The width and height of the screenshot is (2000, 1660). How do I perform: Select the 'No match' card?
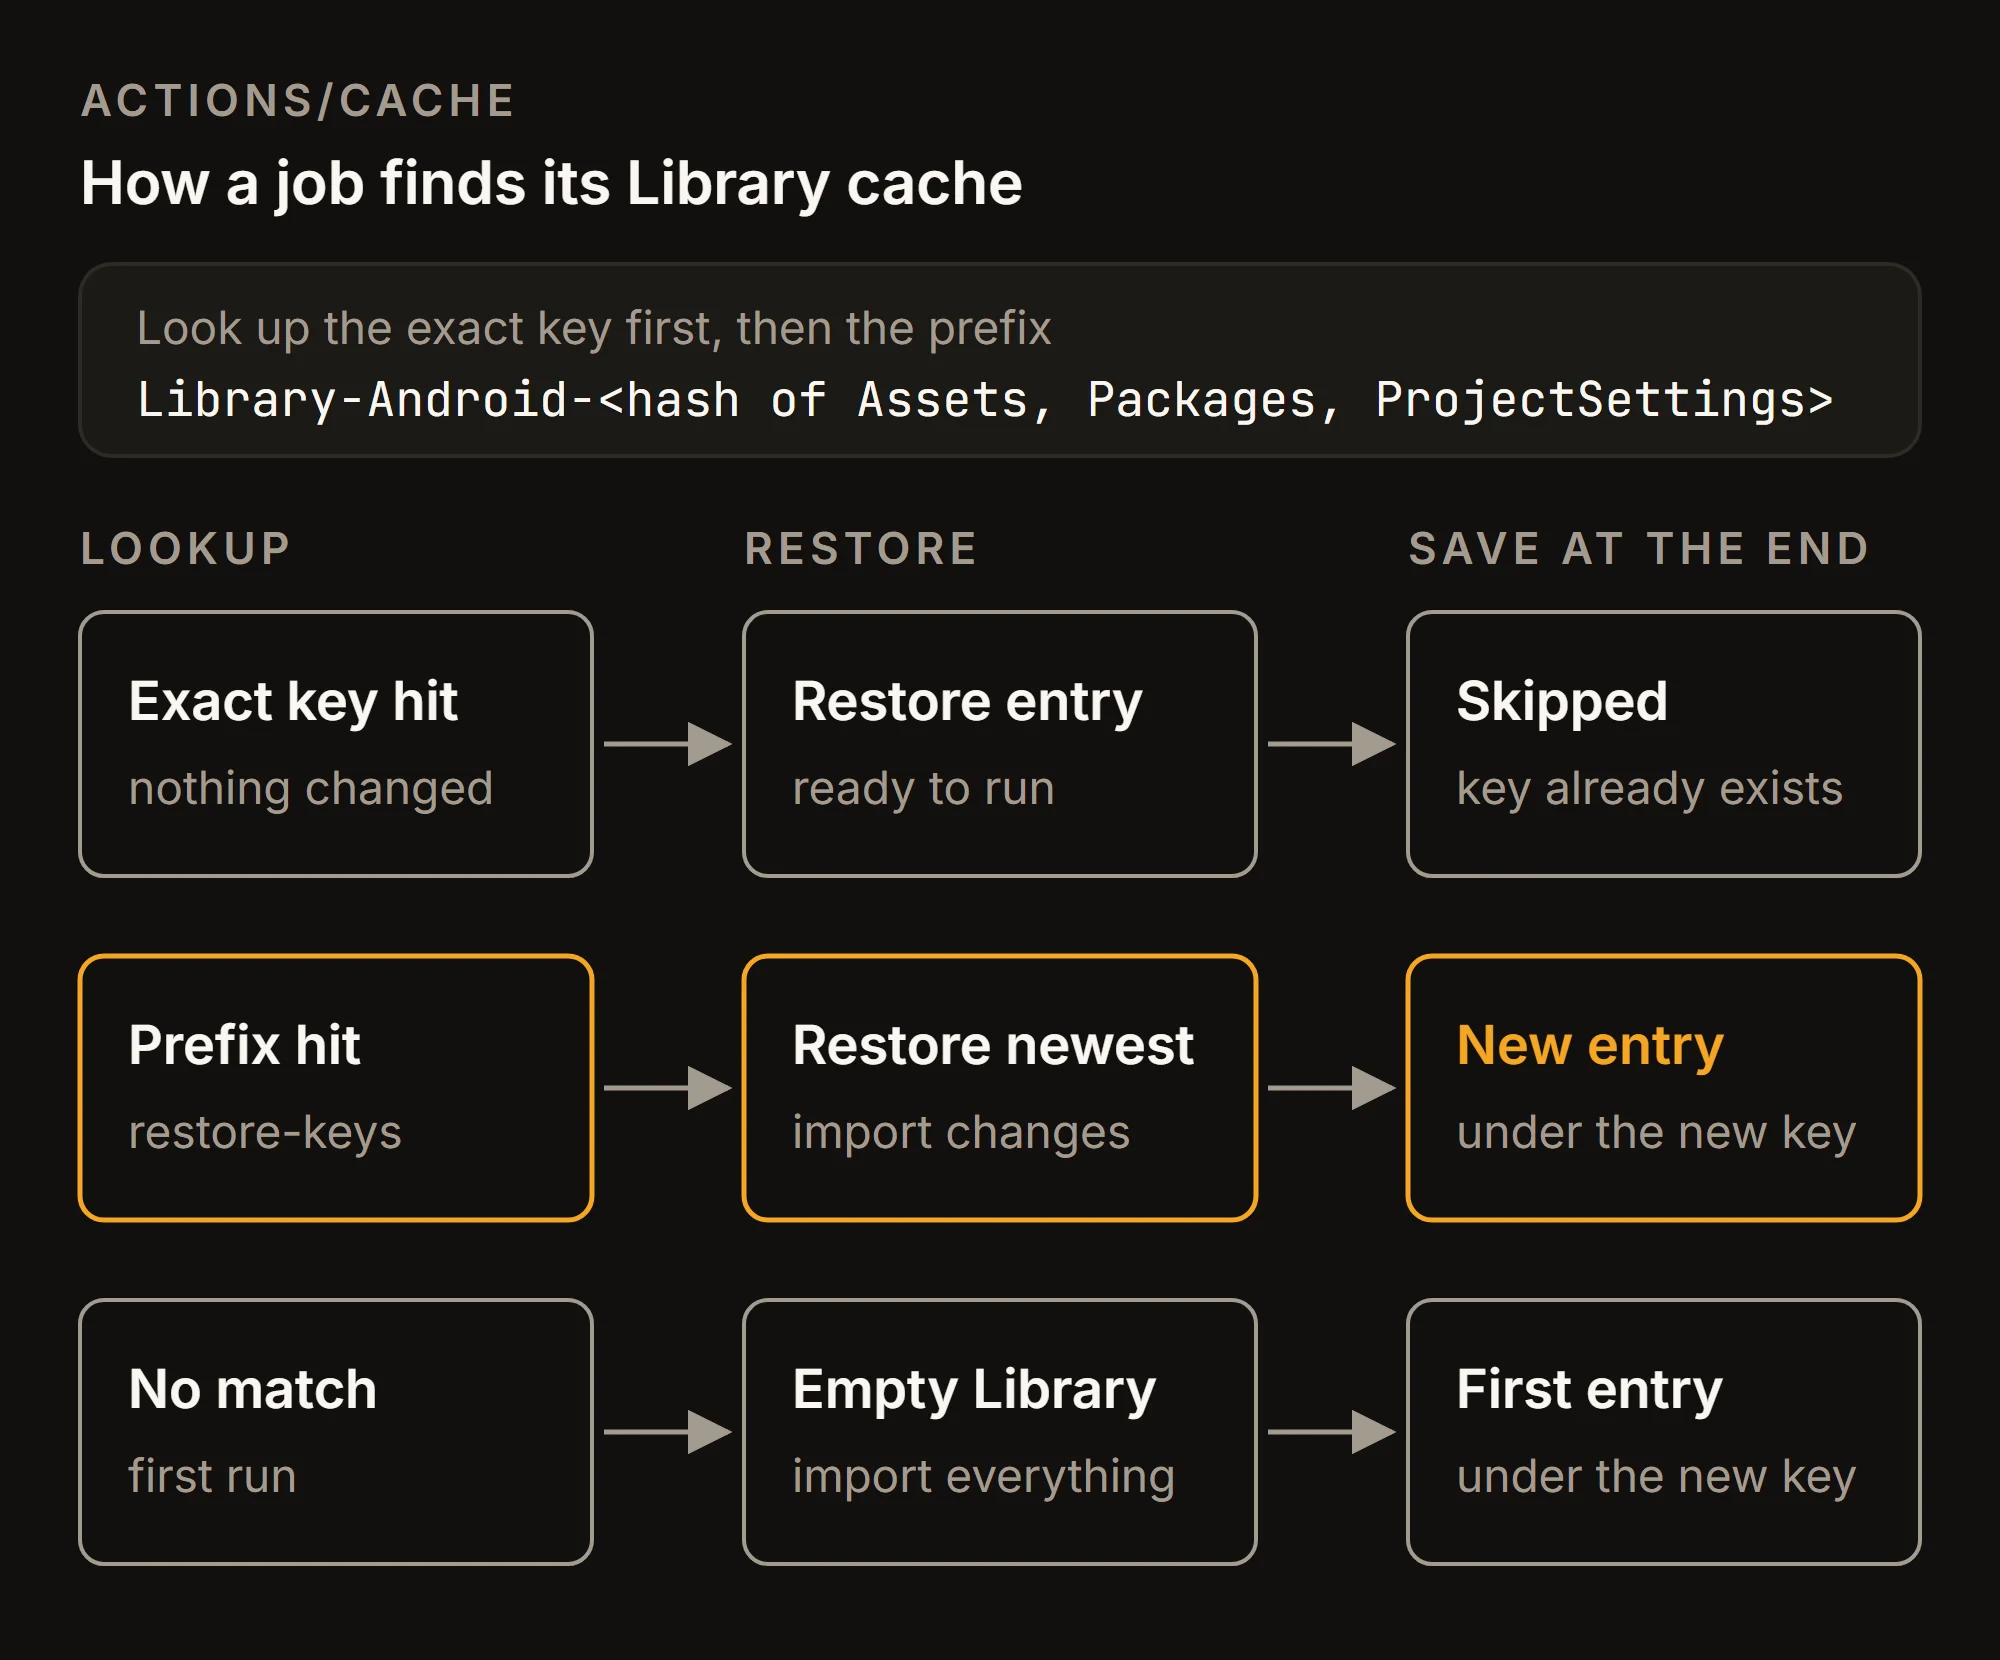(x=336, y=1432)
